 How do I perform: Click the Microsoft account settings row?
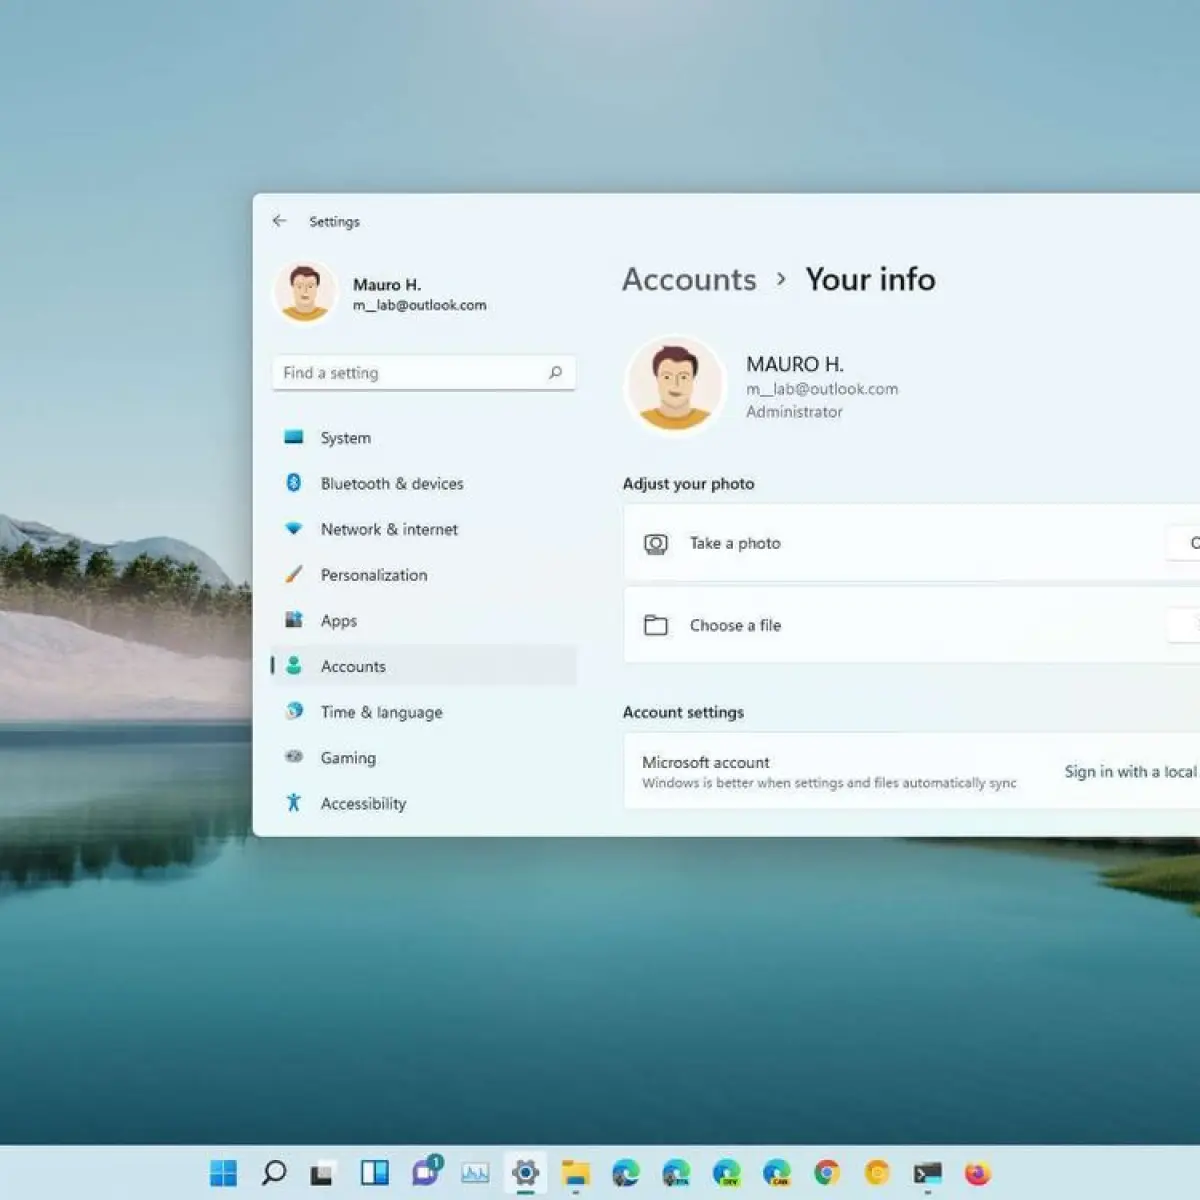(911, 771)
